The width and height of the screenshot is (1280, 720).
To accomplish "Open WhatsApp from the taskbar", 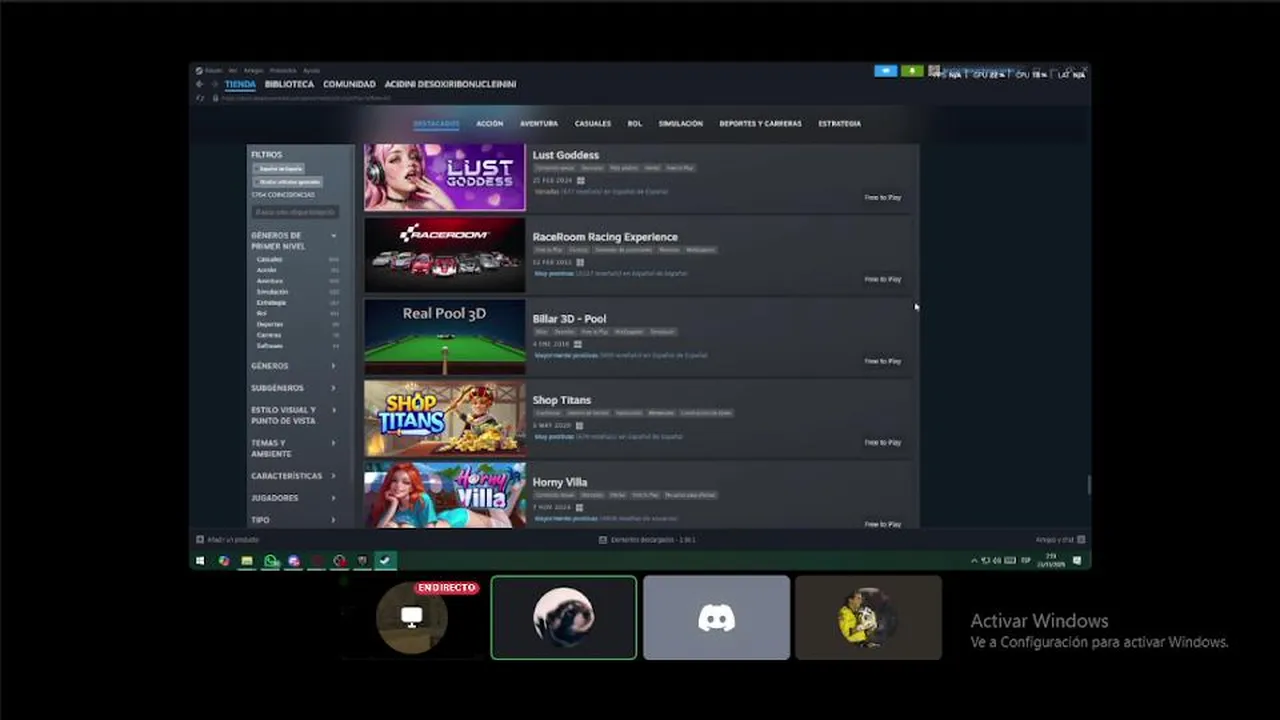I will coord(271,561).
